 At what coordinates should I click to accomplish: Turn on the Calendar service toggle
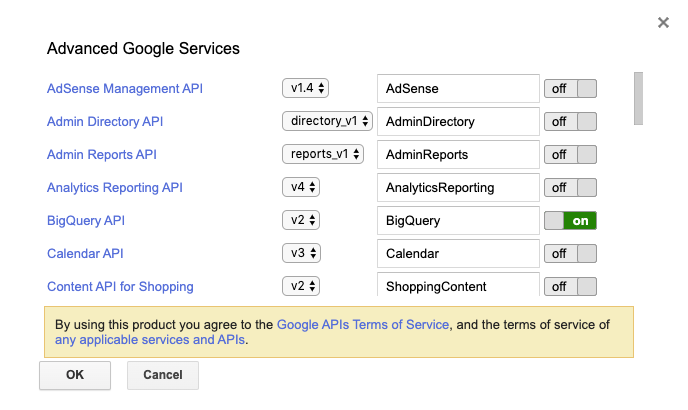pyautogui.click(x=570, y=253)
